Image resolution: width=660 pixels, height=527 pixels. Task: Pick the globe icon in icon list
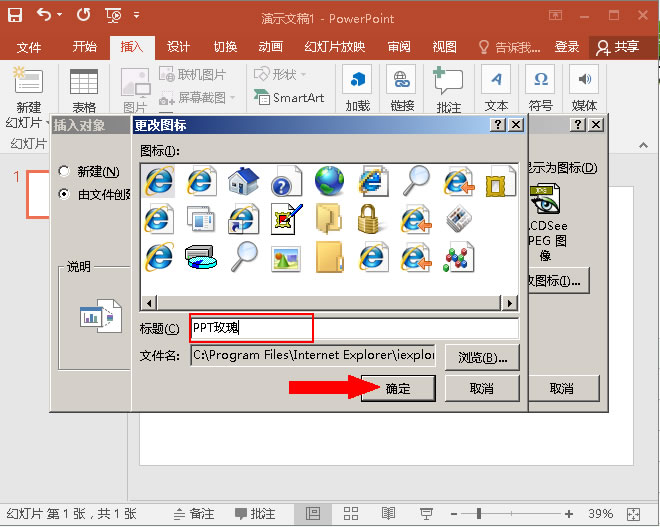[x=329, y=181]
